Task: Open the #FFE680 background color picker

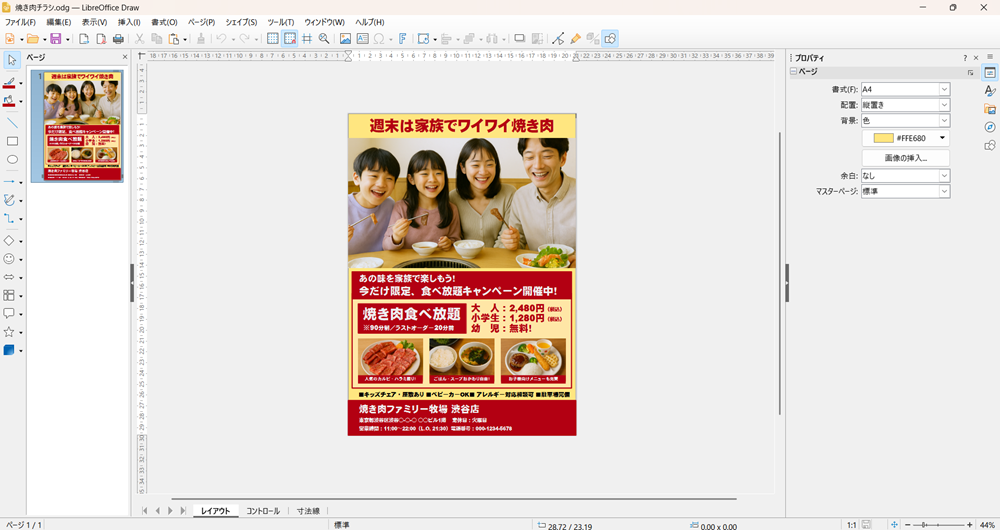Action: pyautogui.click(x=905, y=138)
